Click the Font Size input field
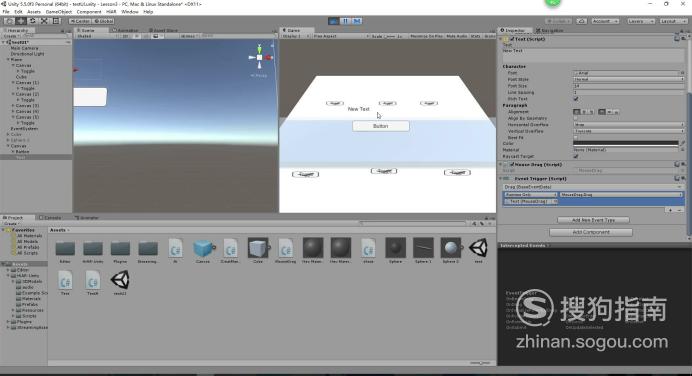Viewport: 692px width, 376px height. tap(628, 86)
